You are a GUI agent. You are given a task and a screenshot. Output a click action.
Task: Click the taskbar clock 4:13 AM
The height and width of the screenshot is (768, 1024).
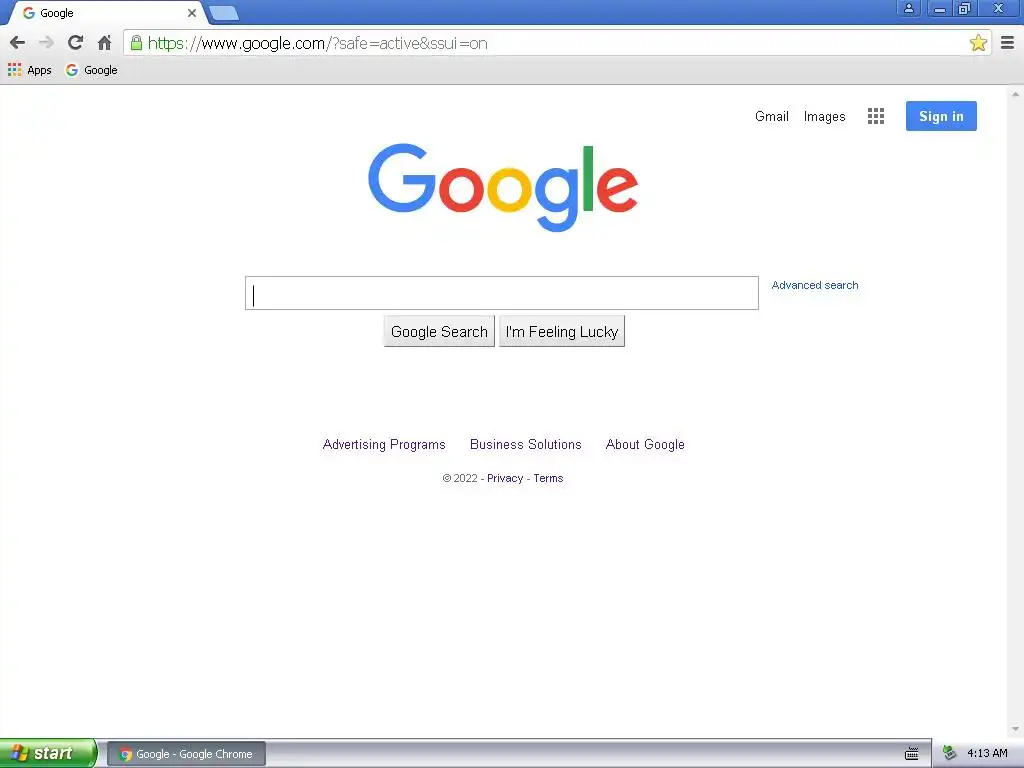(x=987, y=754)
